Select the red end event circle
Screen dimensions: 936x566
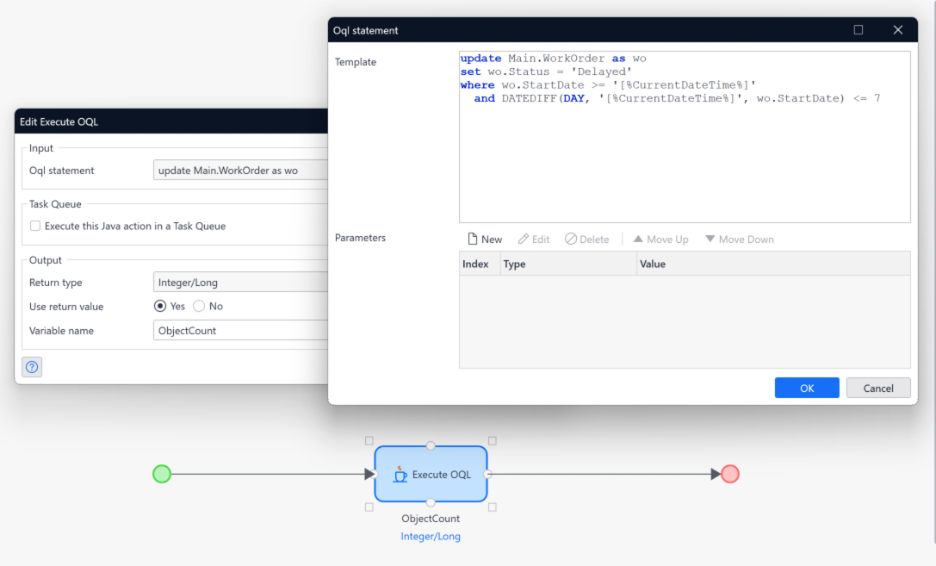[730, 474]
